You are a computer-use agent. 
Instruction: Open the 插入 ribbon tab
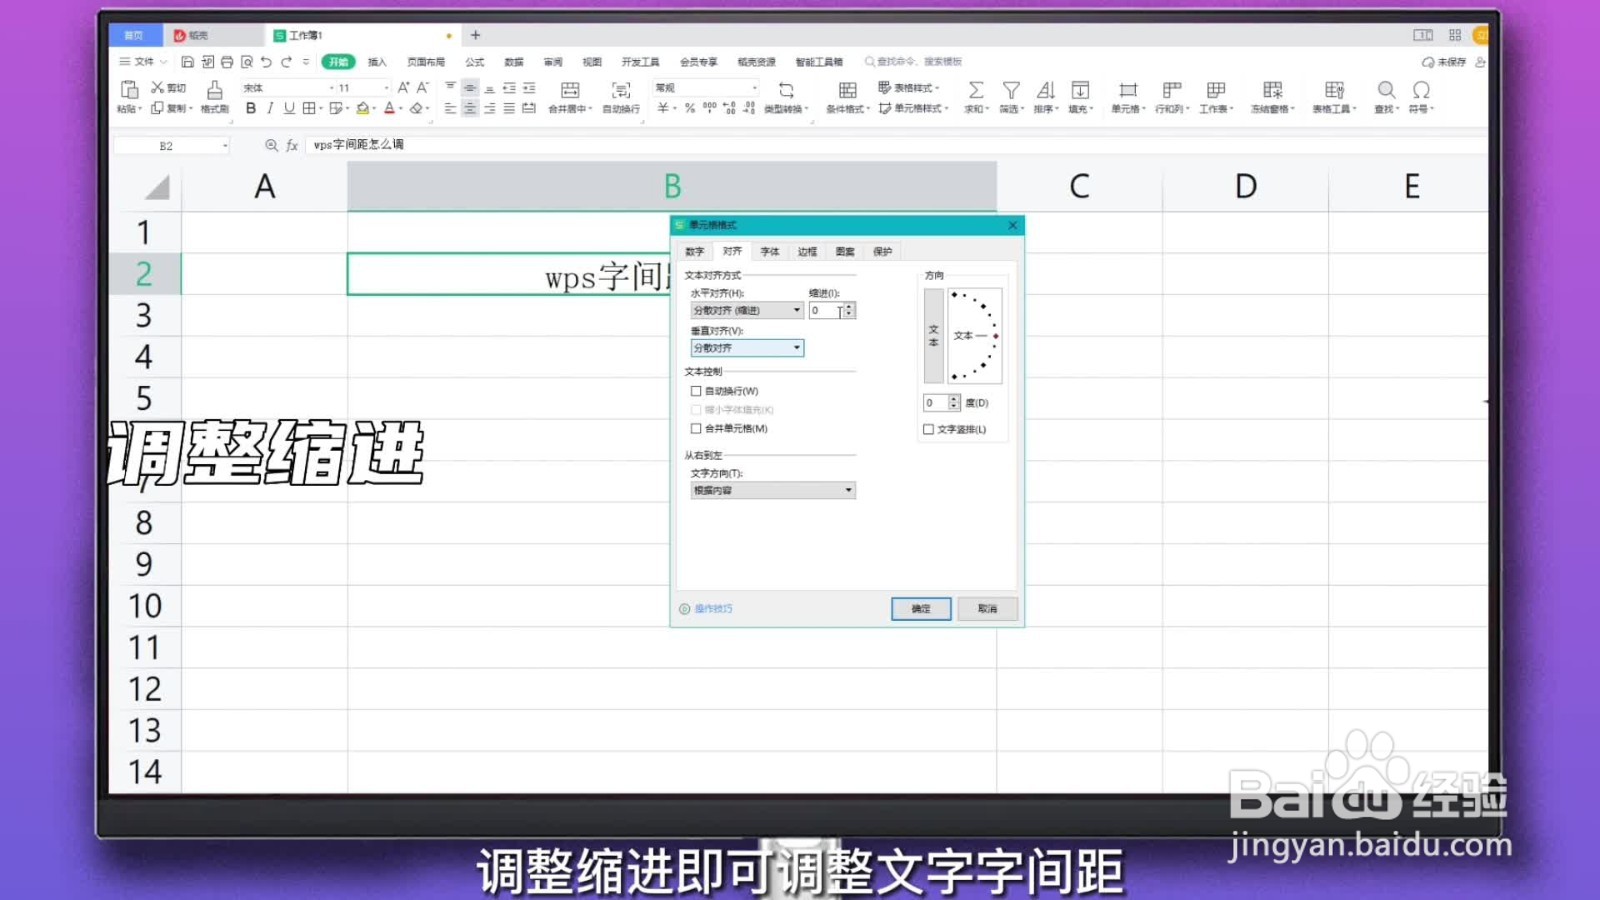point(377,61)
